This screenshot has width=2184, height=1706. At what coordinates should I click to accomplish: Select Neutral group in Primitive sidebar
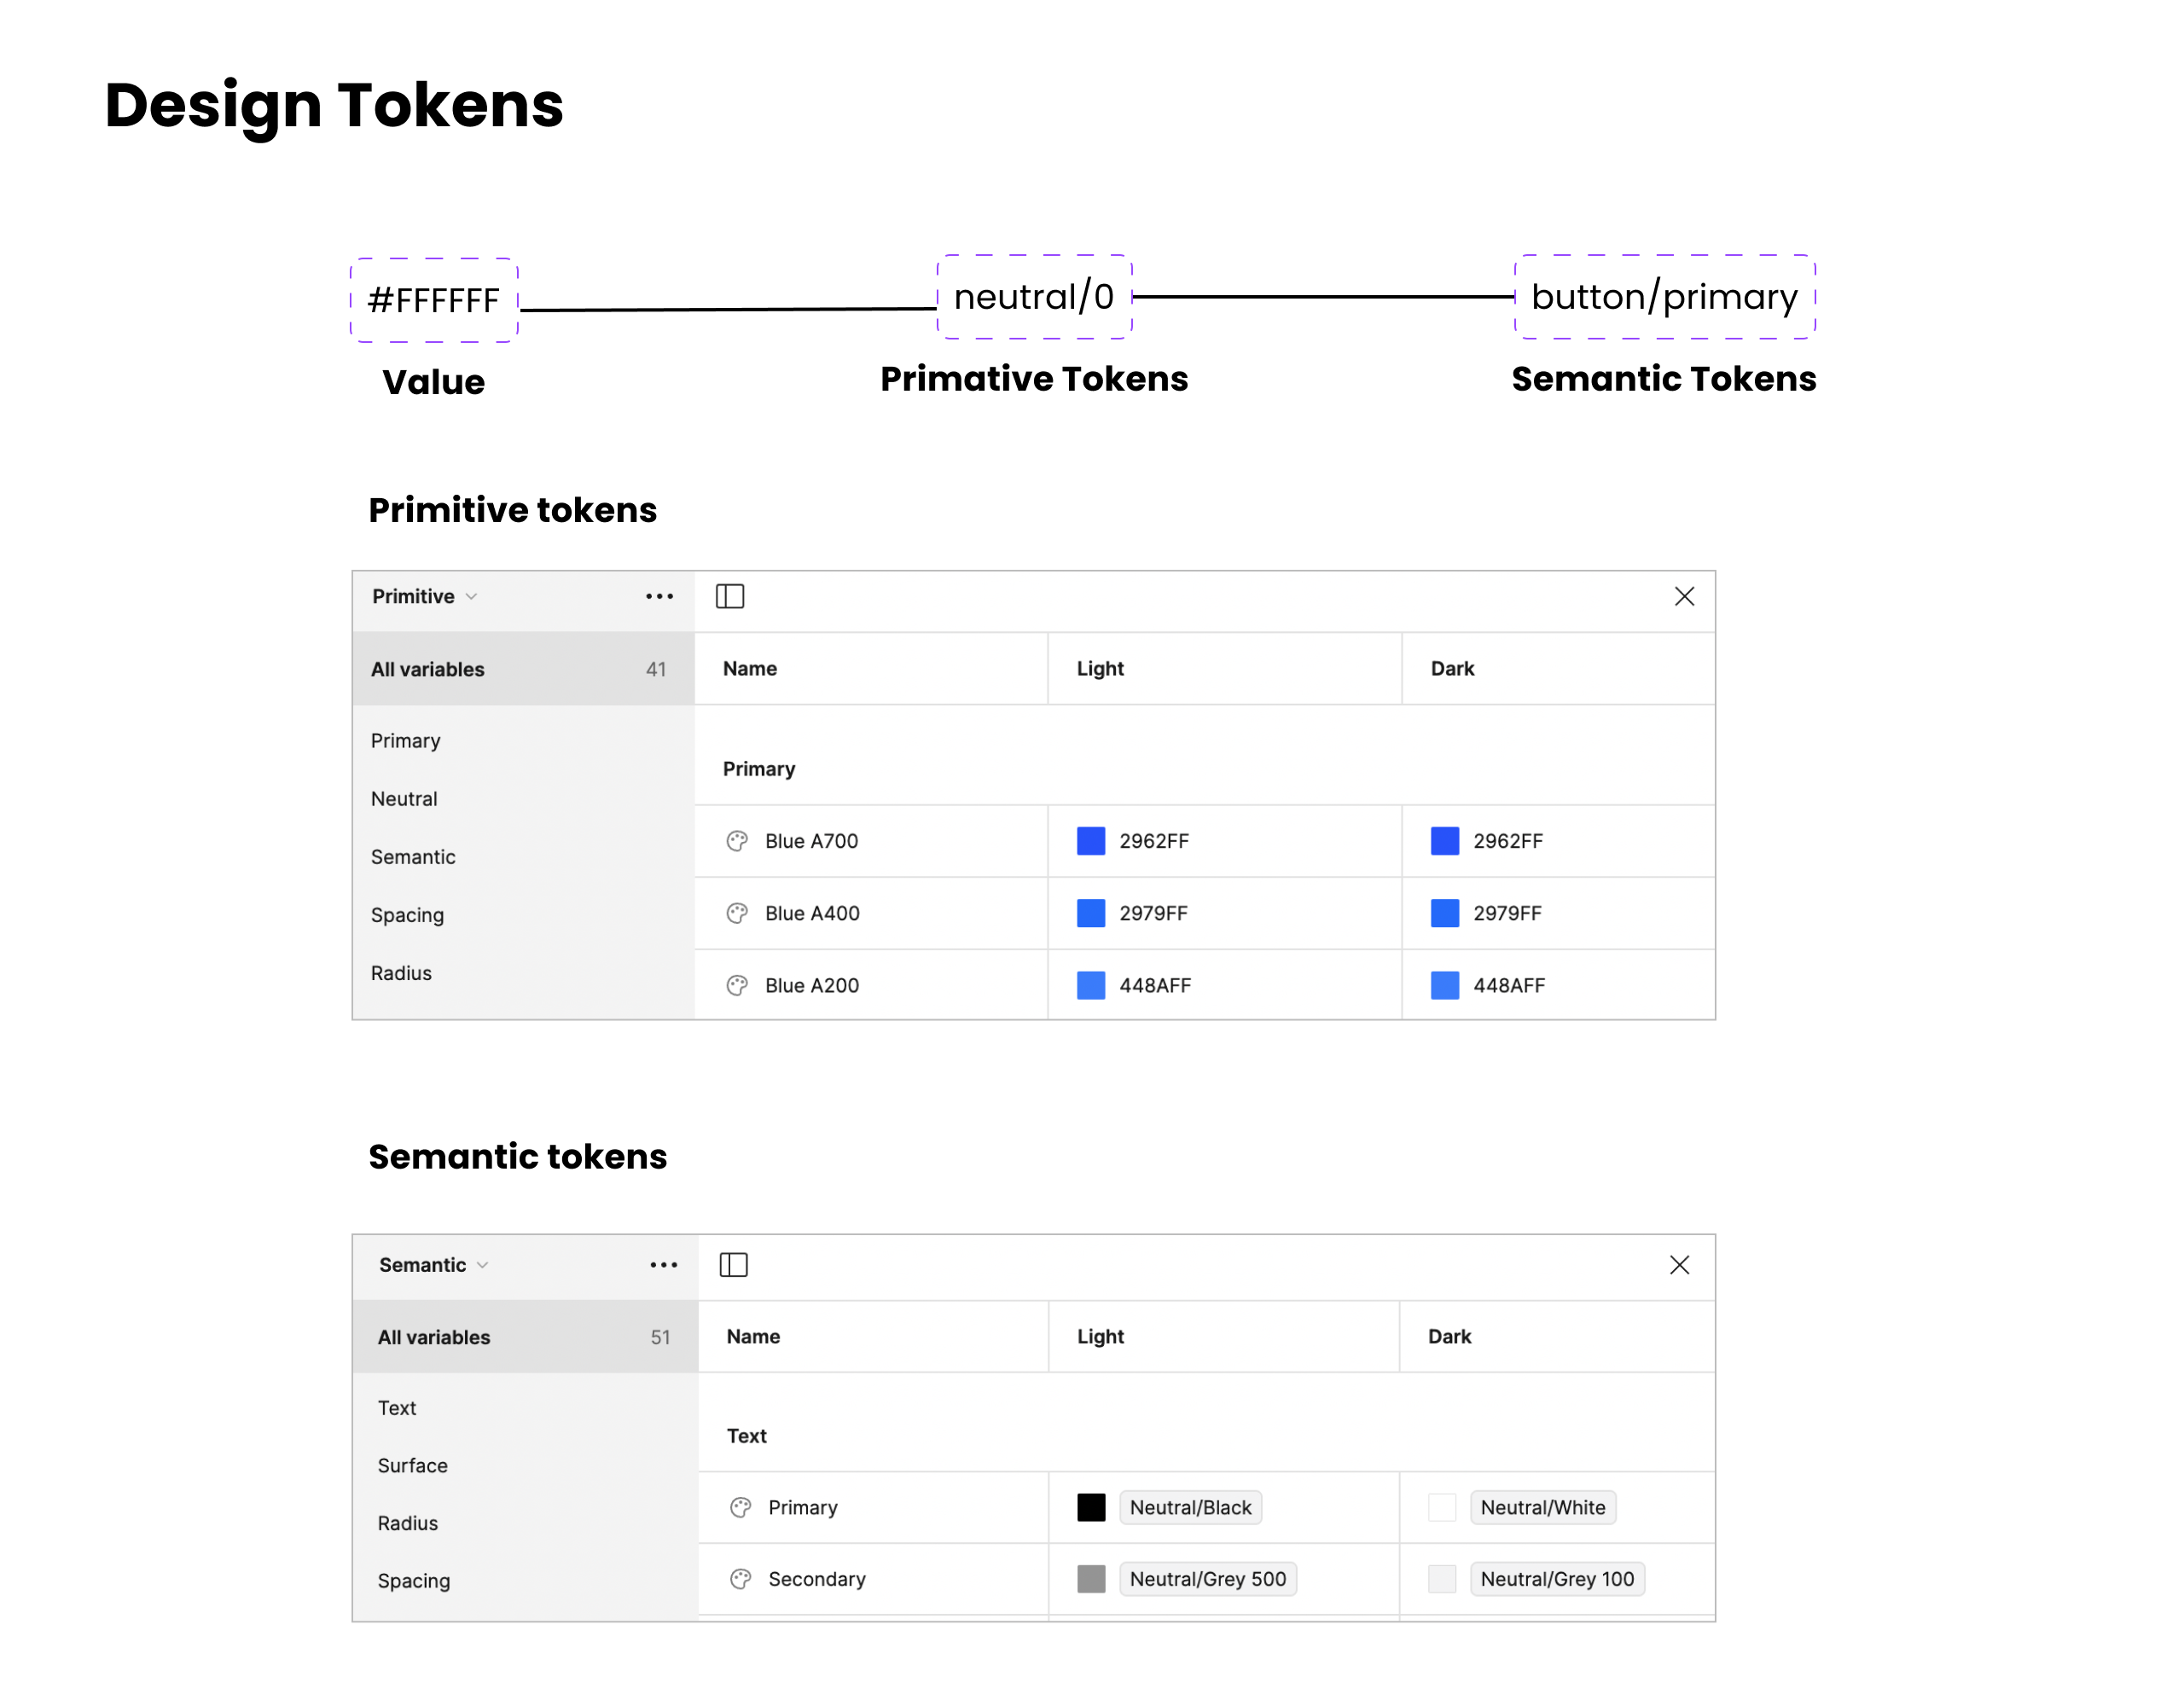pos(404,799)
